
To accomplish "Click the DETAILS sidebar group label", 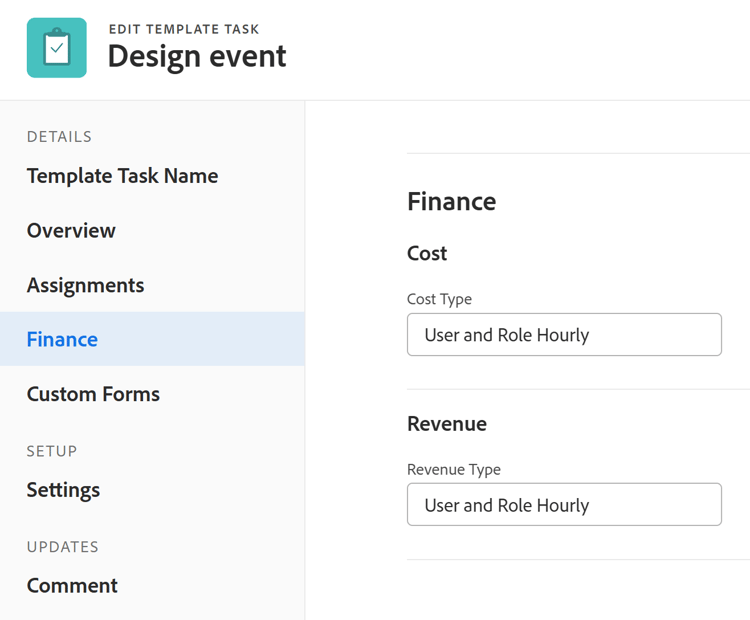I will pos(59,137).
